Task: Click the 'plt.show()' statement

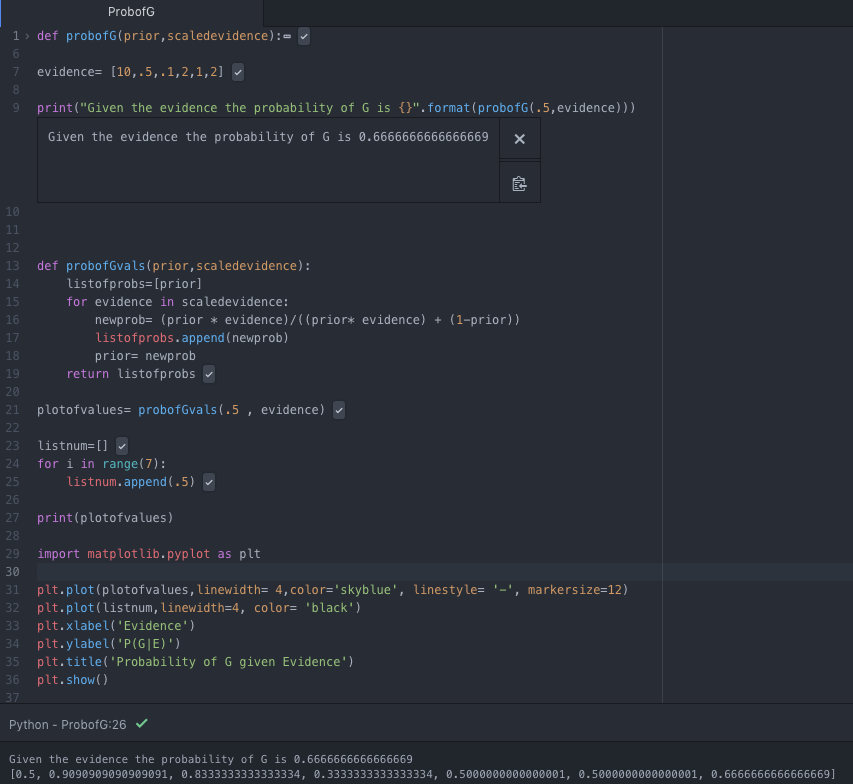Action: point(73,680)
